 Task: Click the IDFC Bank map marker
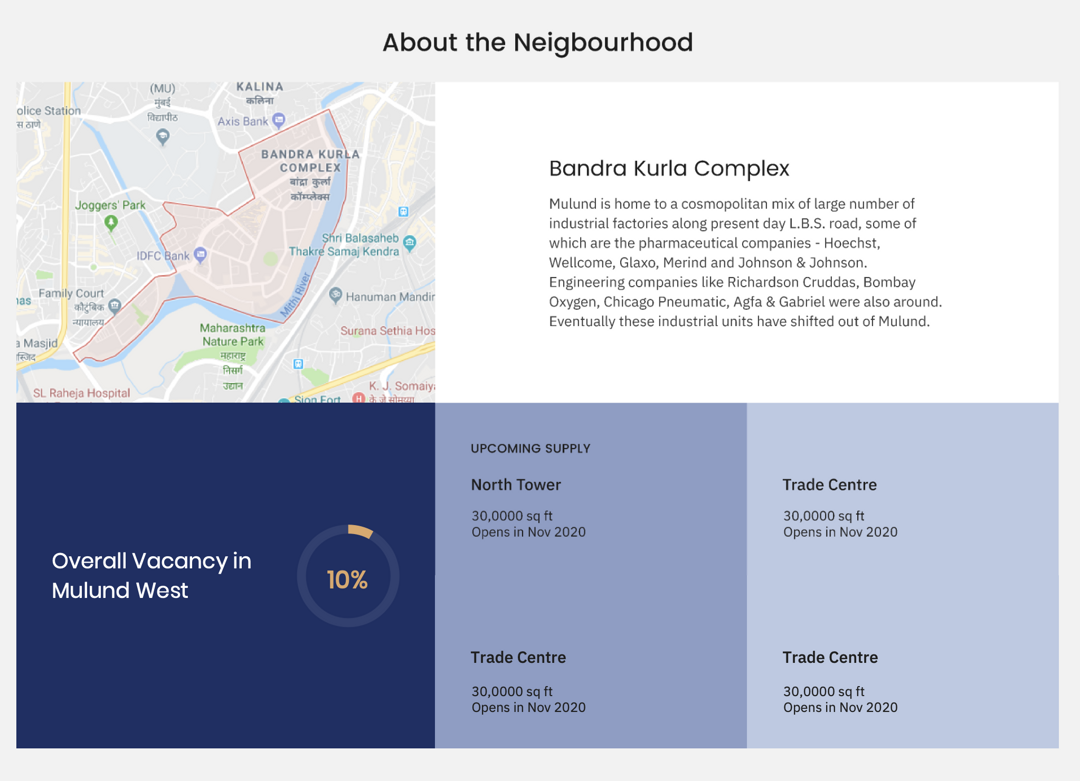(x=201, y=255)
